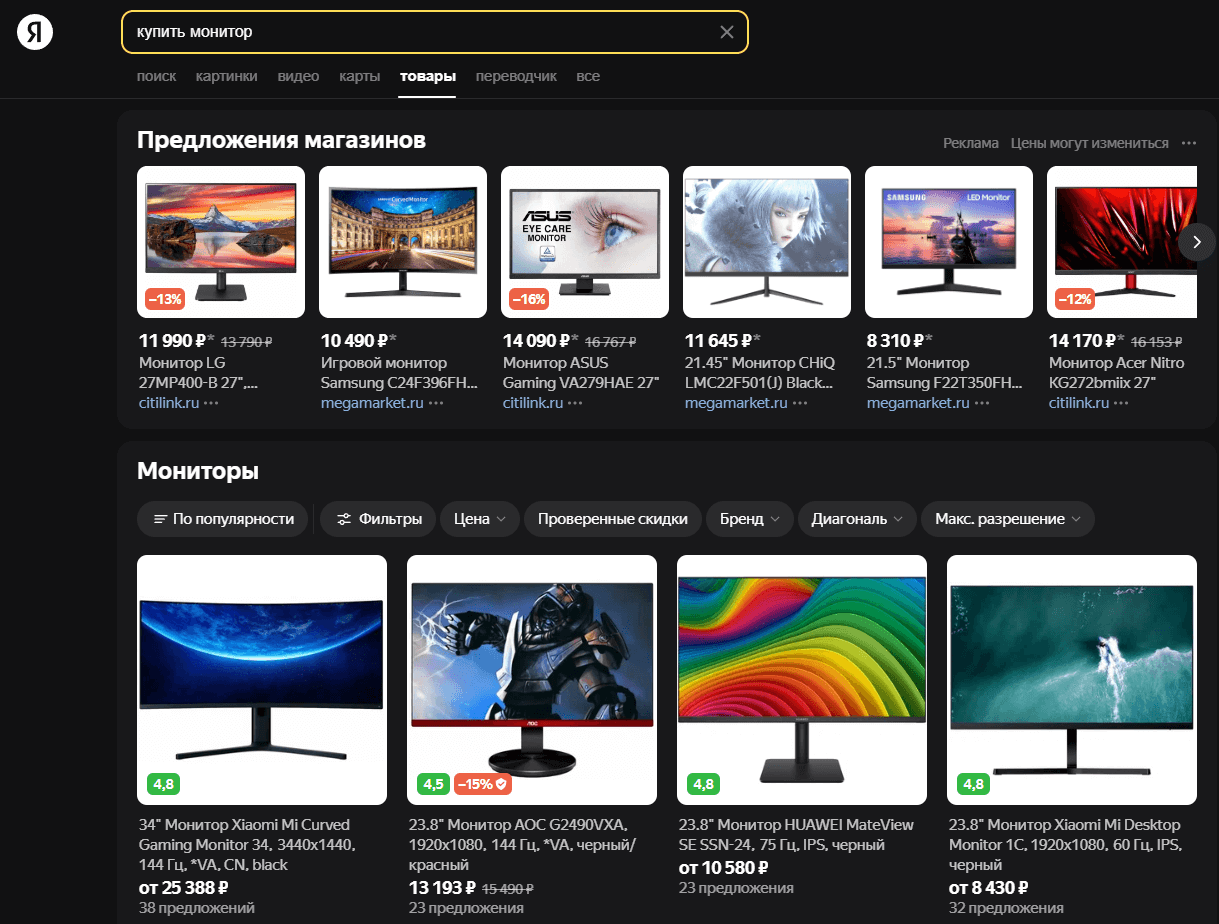Expand the 'Макс. разрешение' filter dropdown
The width and height of the screenshot is (1219, 924).
pos(1008,519)
